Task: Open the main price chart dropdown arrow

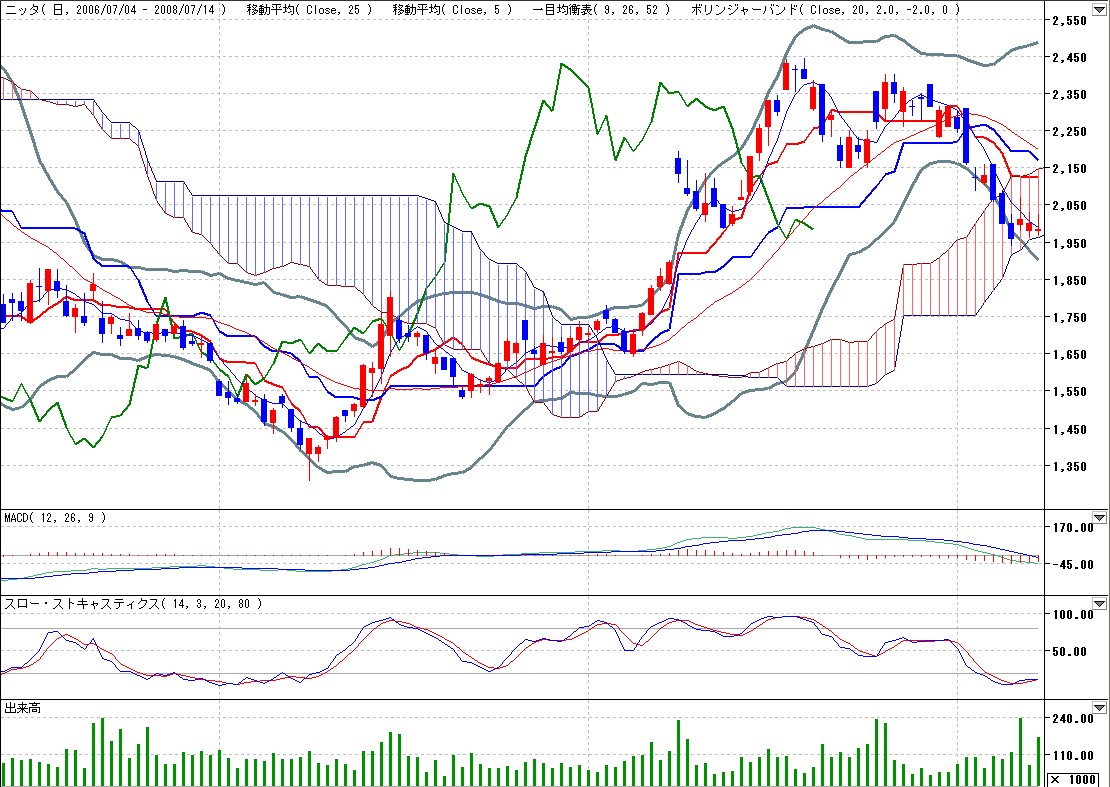Action: (1100, 9)
